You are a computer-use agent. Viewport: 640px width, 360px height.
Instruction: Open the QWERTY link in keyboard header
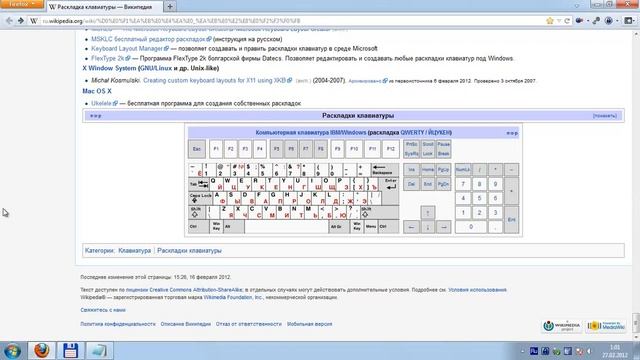pyautogui.click(x=412, y=133)
